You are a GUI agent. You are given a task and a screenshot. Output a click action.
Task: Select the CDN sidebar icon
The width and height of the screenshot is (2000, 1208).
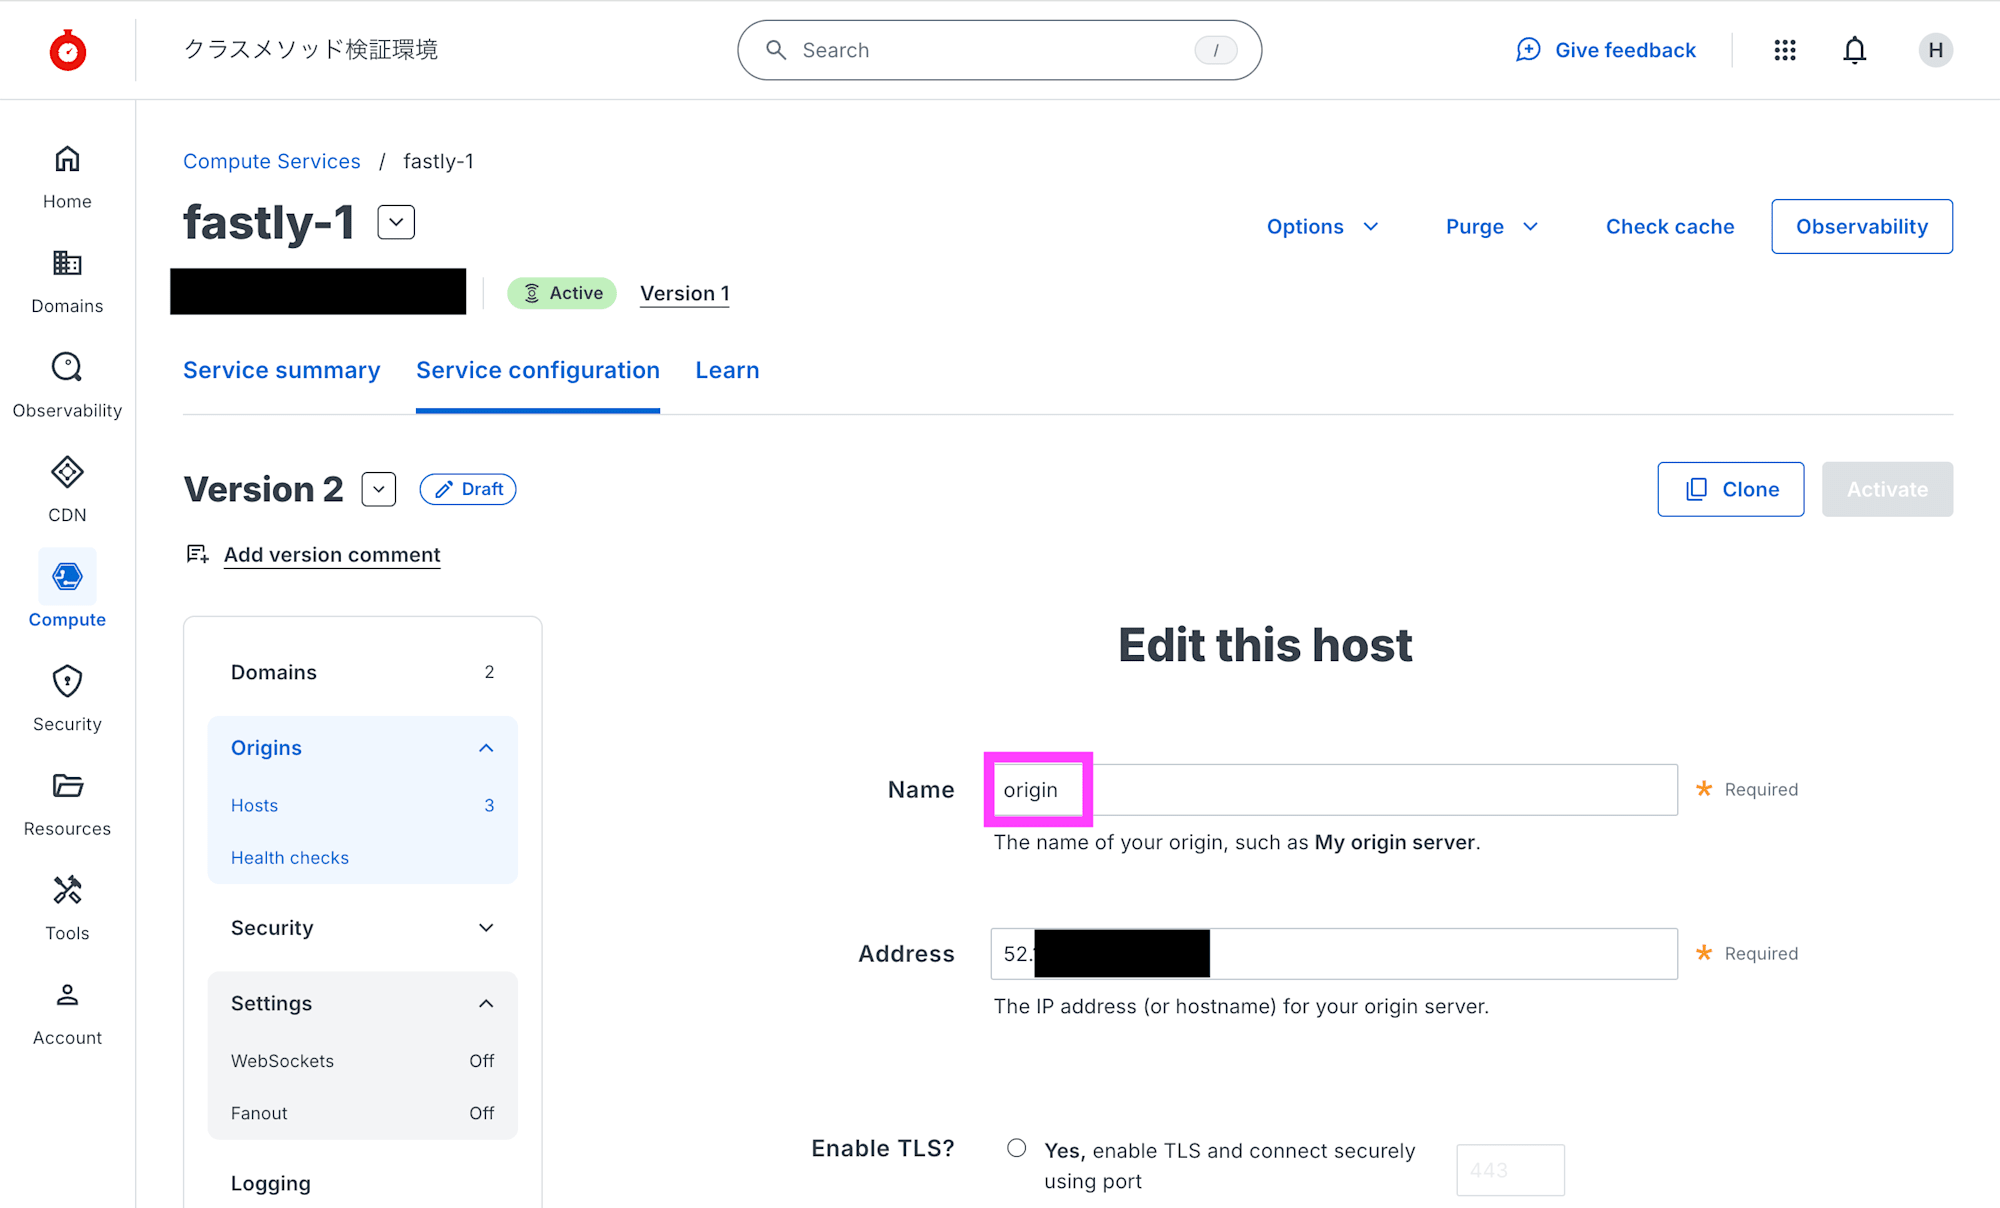click(67, 473)
